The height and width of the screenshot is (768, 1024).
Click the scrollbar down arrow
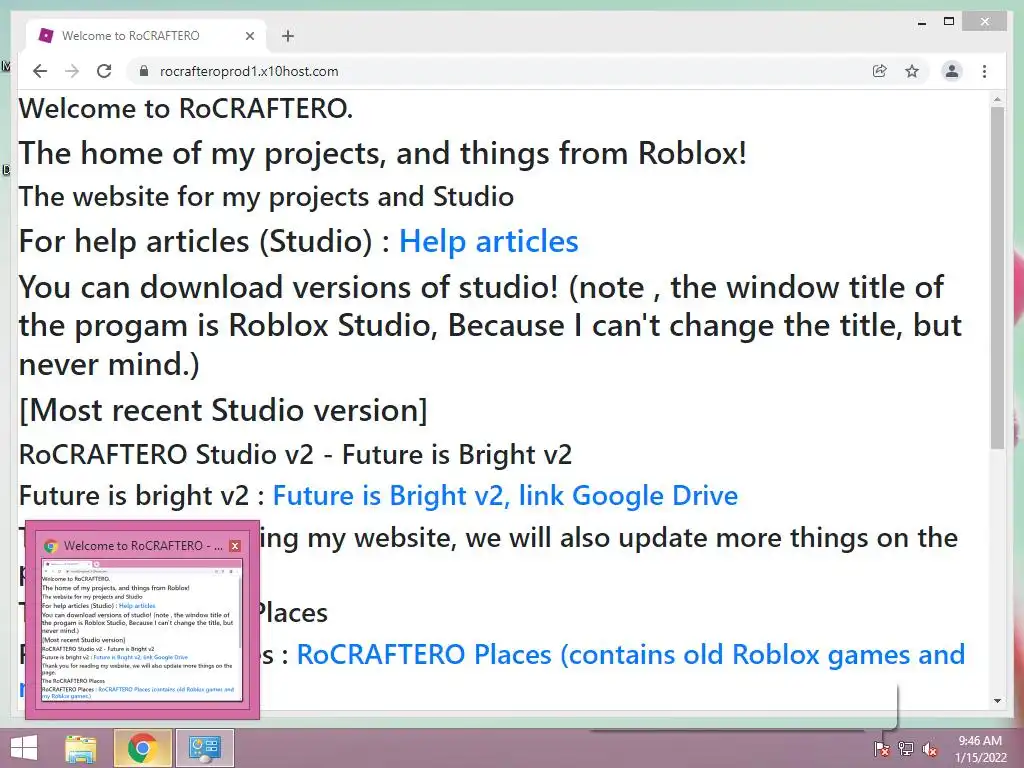(997, 701)
